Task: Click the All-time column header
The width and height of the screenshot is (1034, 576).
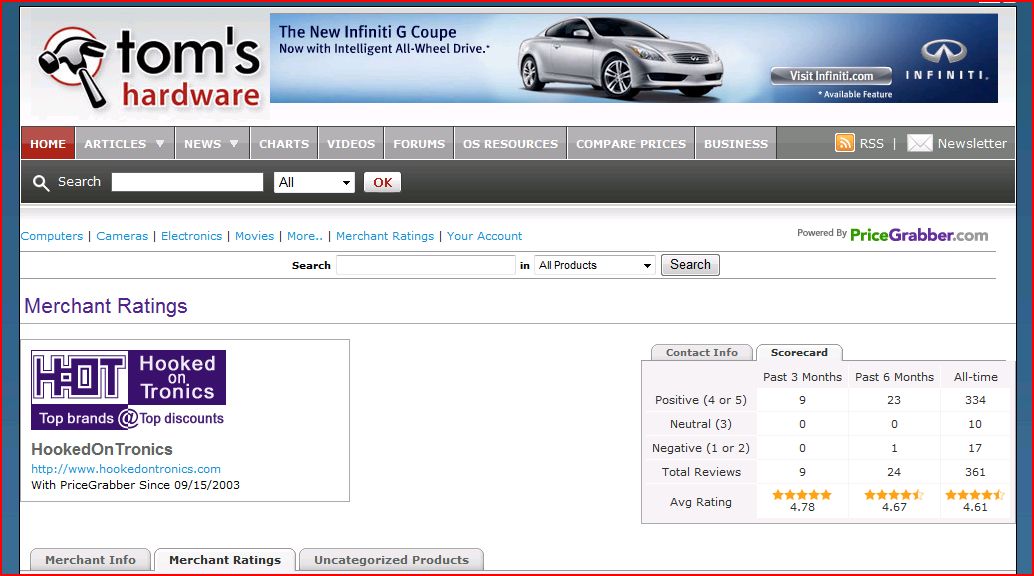Action: point(975,377)
